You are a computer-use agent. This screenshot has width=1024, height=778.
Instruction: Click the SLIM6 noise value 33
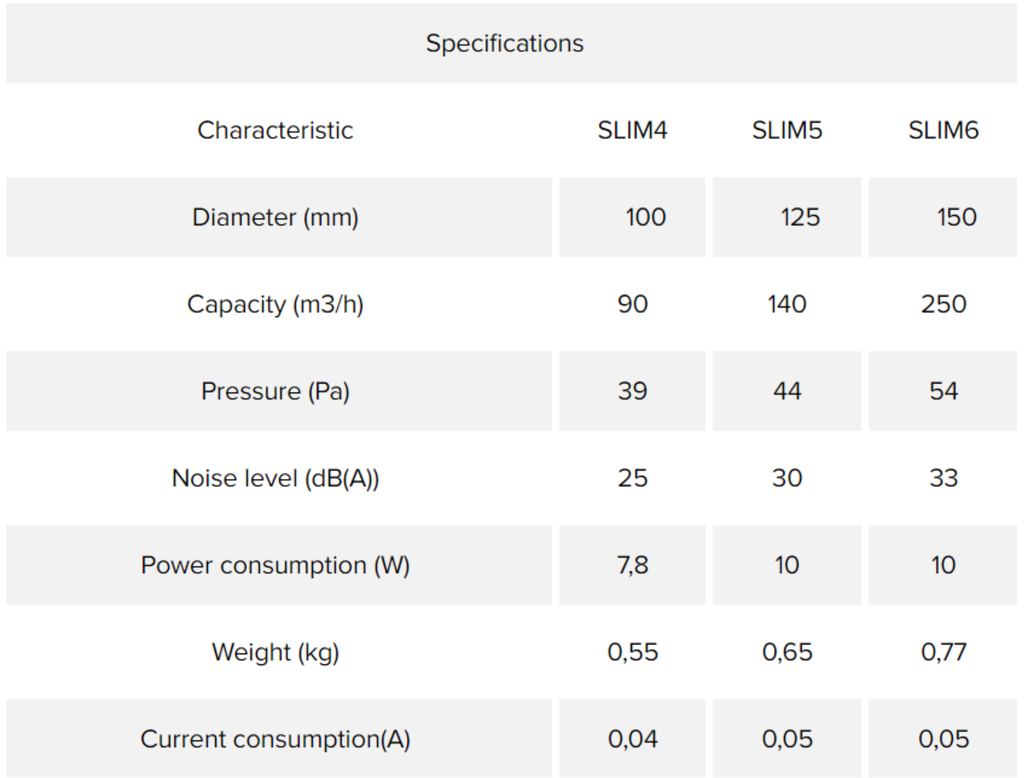[x=943, y=478]
